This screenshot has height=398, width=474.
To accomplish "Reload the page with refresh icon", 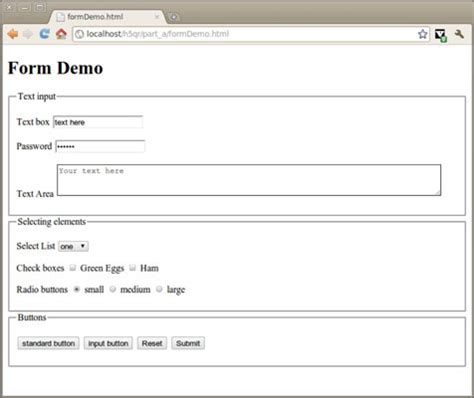I will pos(44,34).
